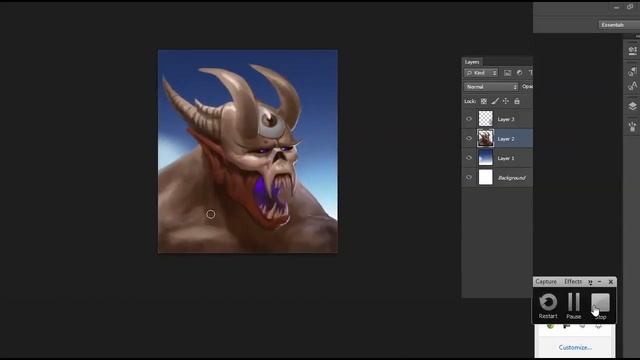
Task: Select Layer 3 transparent thumbnail
Action: pos(485,119)
